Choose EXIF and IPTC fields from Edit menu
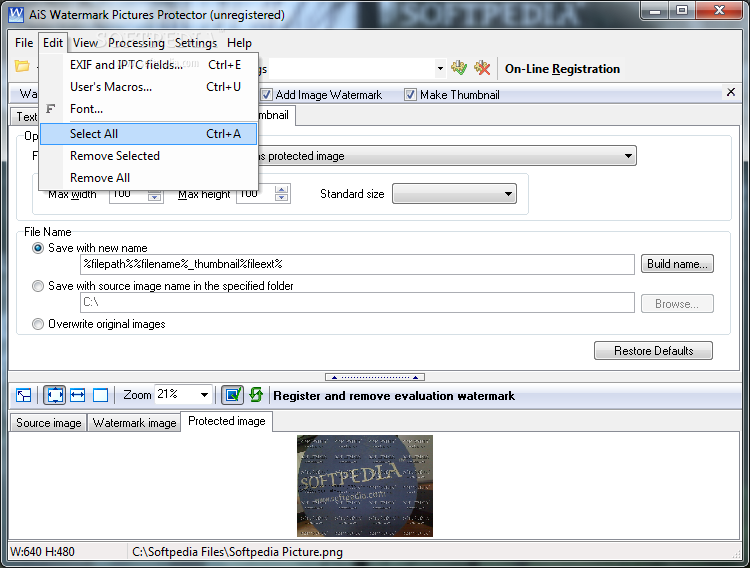 [149, 65]
